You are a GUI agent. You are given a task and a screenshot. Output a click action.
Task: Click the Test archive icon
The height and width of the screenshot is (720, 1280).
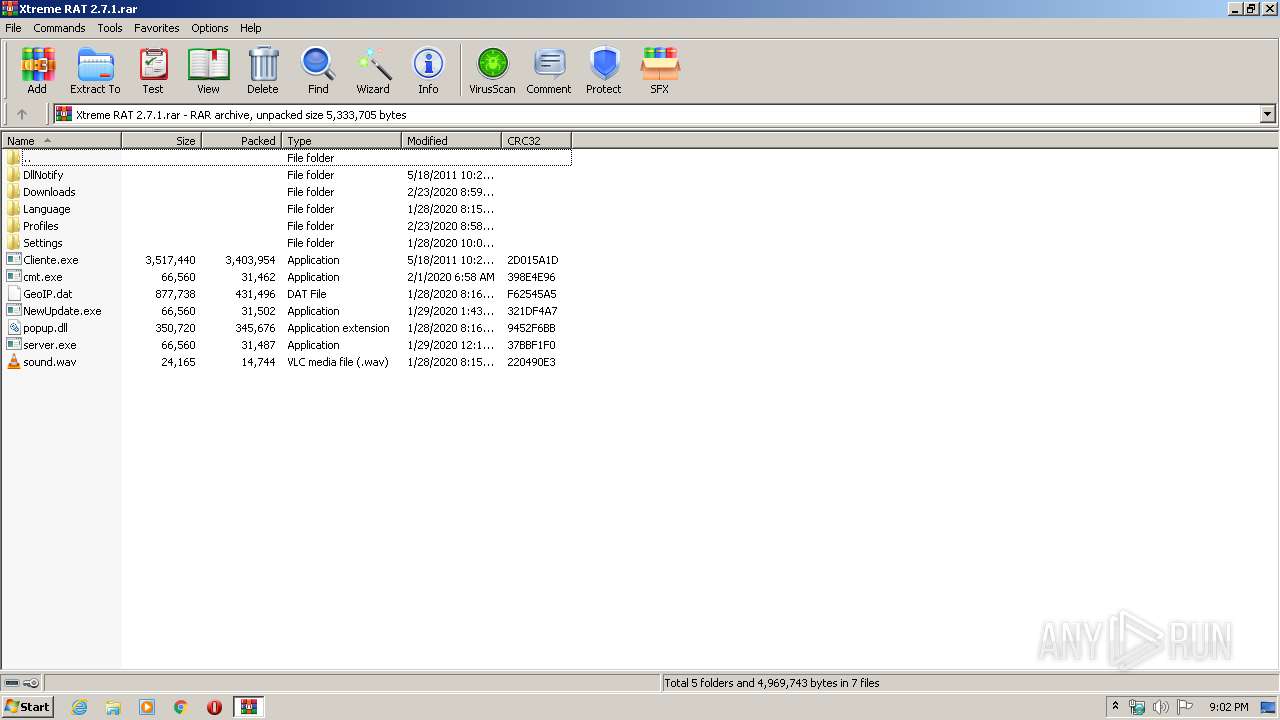tap(153, 70)
